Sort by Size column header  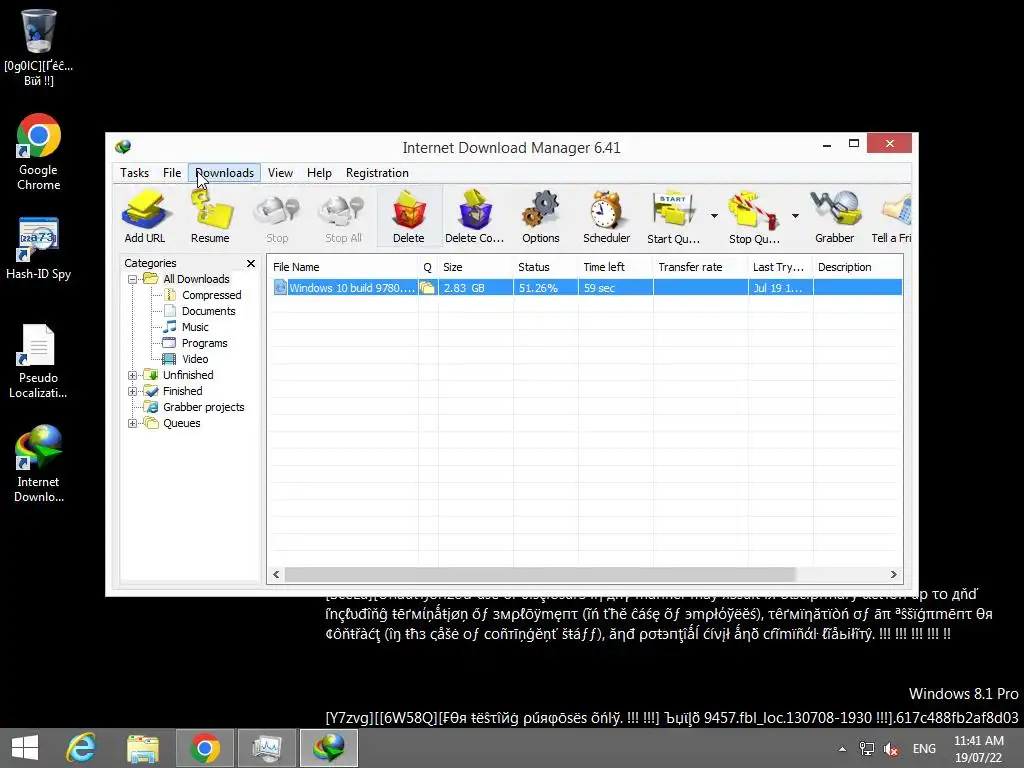tap(475, 267)
